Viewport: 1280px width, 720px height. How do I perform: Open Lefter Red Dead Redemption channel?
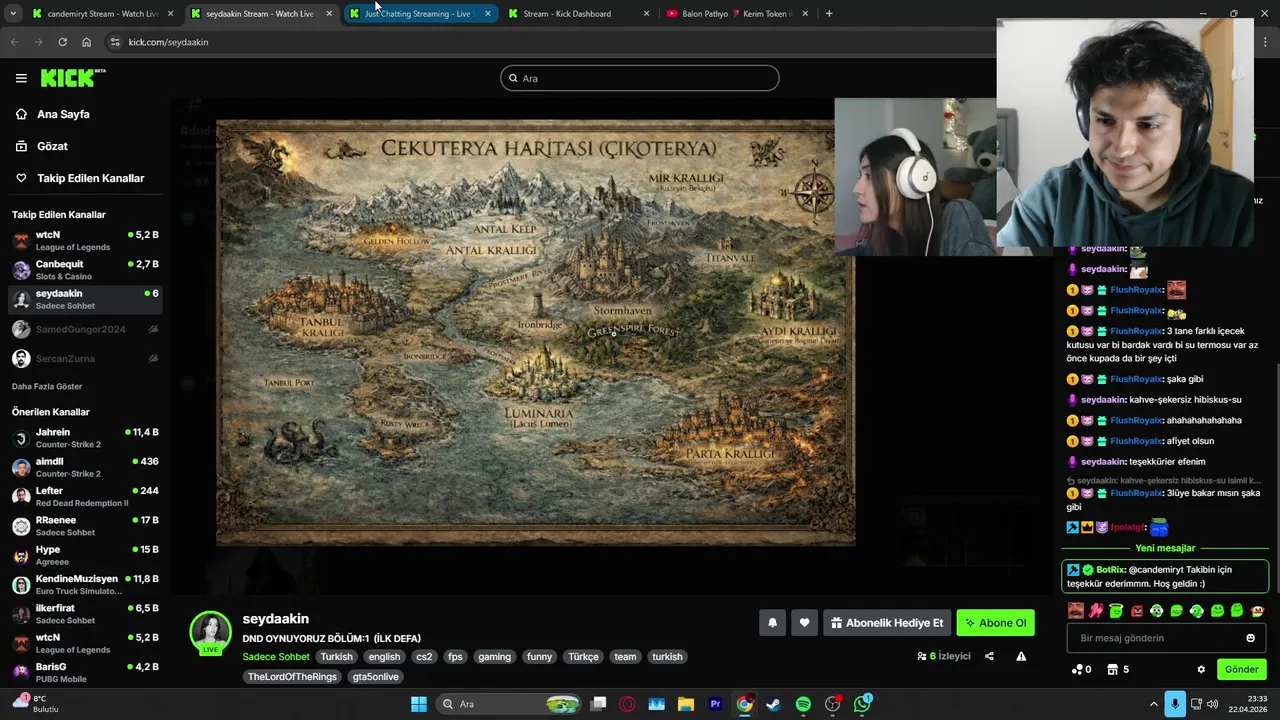85,497
